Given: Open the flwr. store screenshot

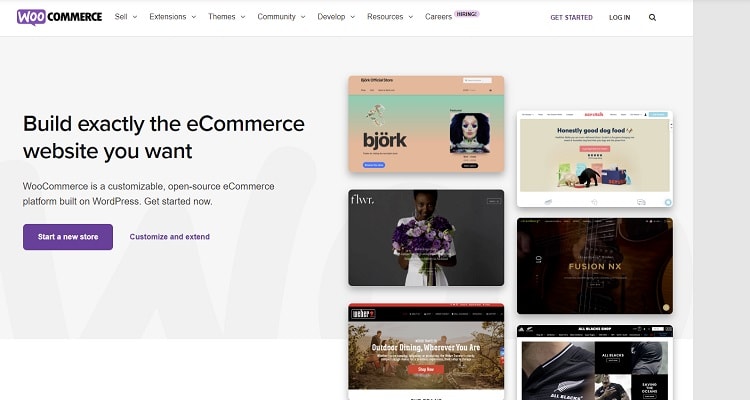Looking at the screenshot, I should (x=426, y=238).
